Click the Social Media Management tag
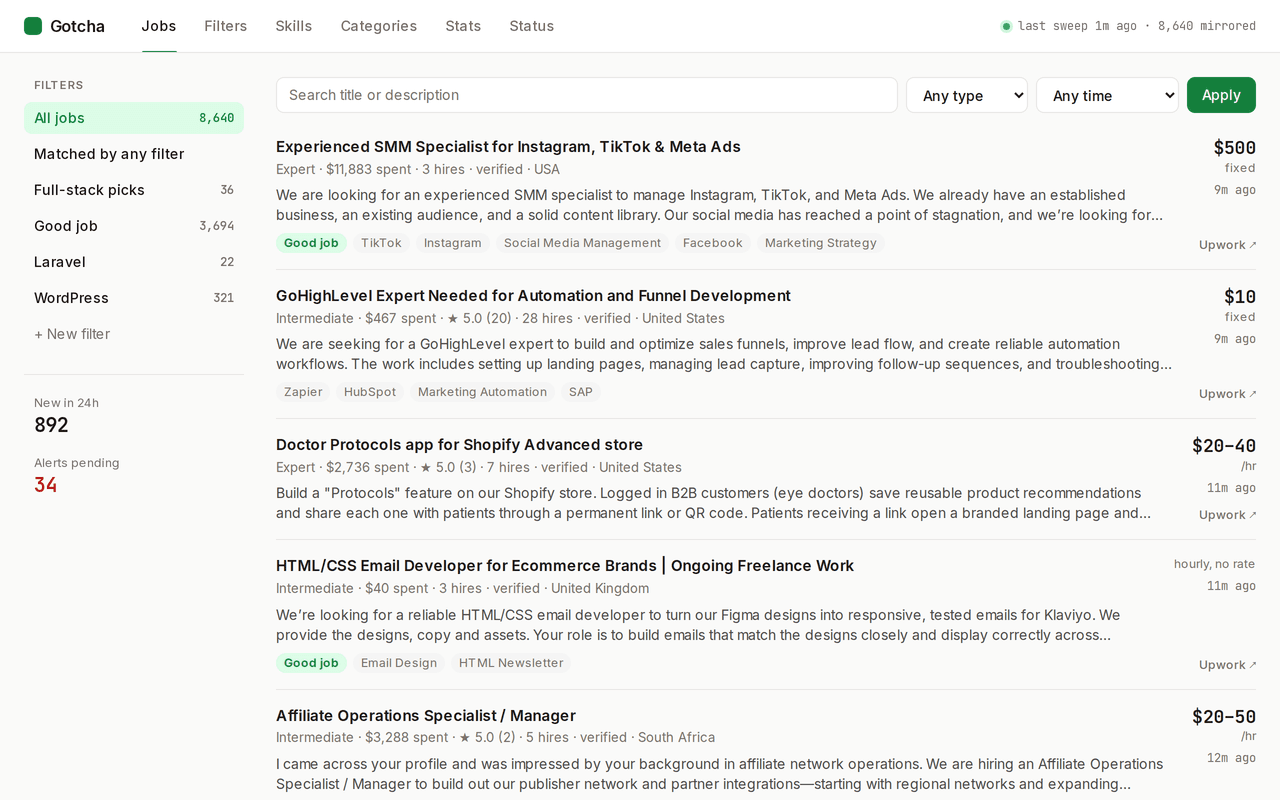The height and width of the screenshot is (800, 1280). pyautogui.click(x=582, y=243)
